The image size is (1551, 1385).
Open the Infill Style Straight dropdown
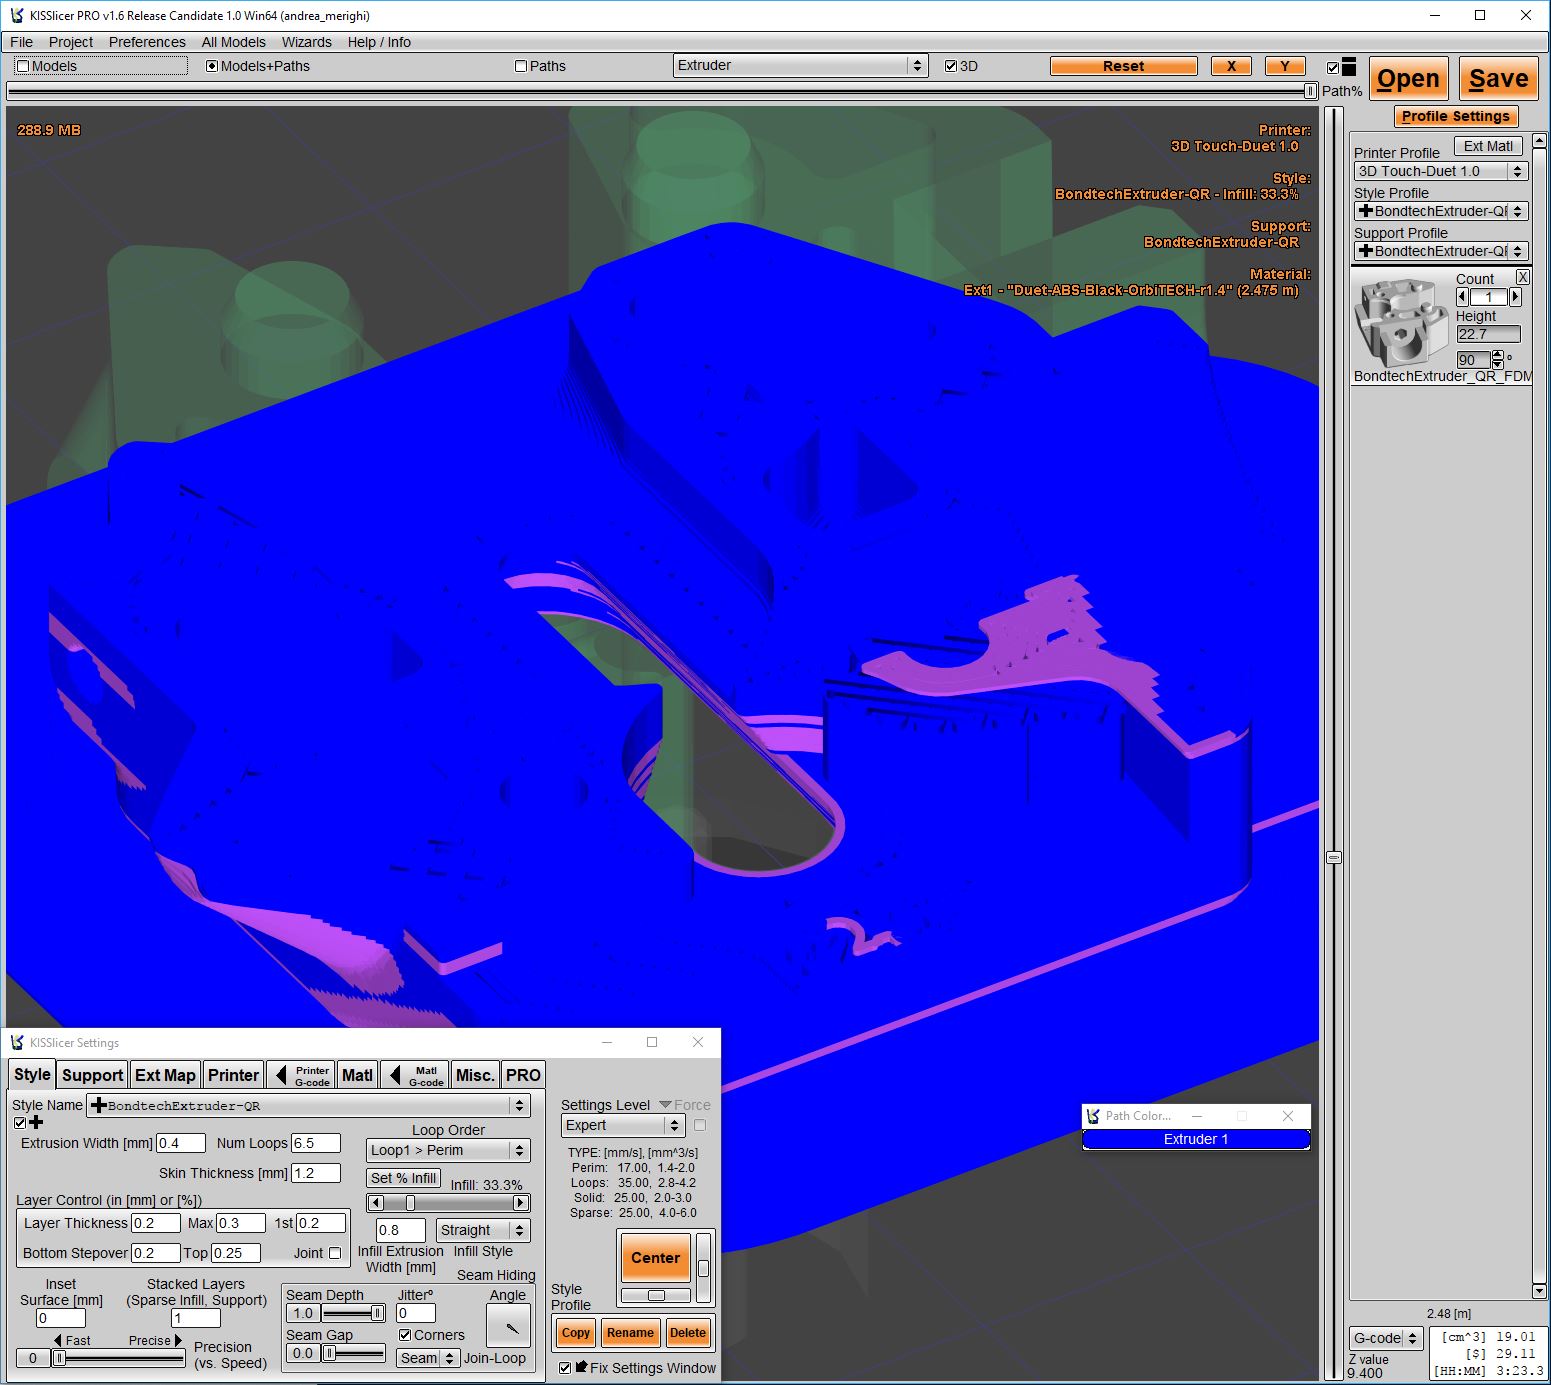483,1230
